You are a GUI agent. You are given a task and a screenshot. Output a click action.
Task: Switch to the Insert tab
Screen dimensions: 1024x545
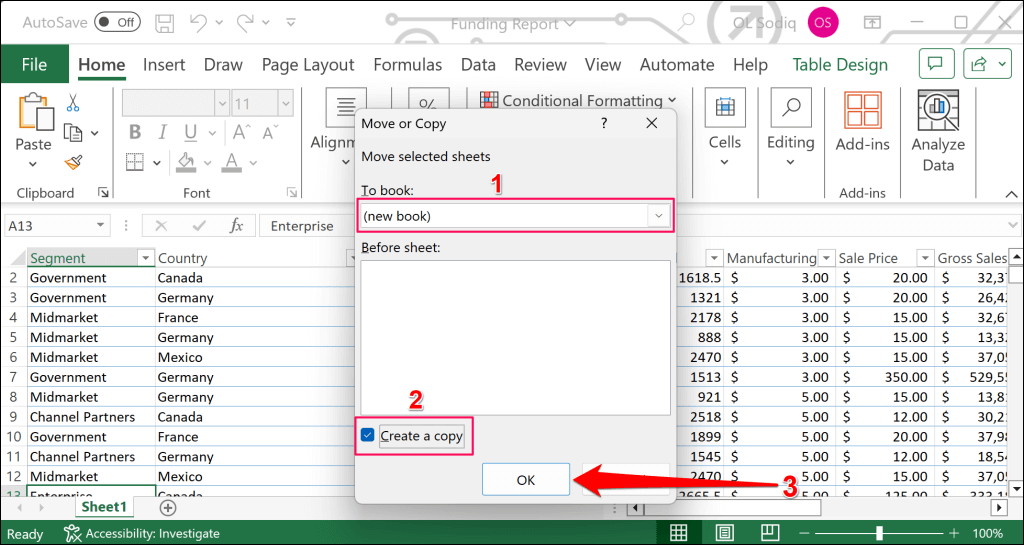point(164,65)
